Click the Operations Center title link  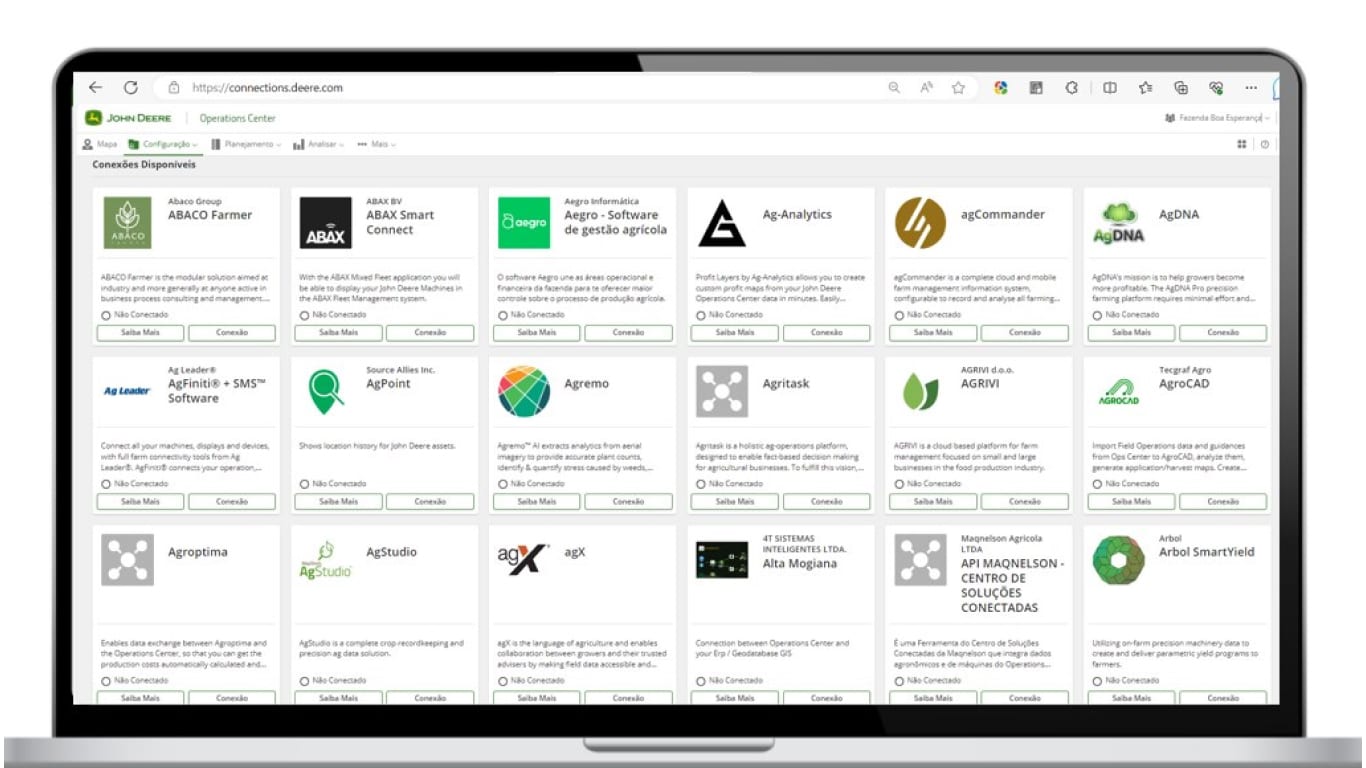237,118
